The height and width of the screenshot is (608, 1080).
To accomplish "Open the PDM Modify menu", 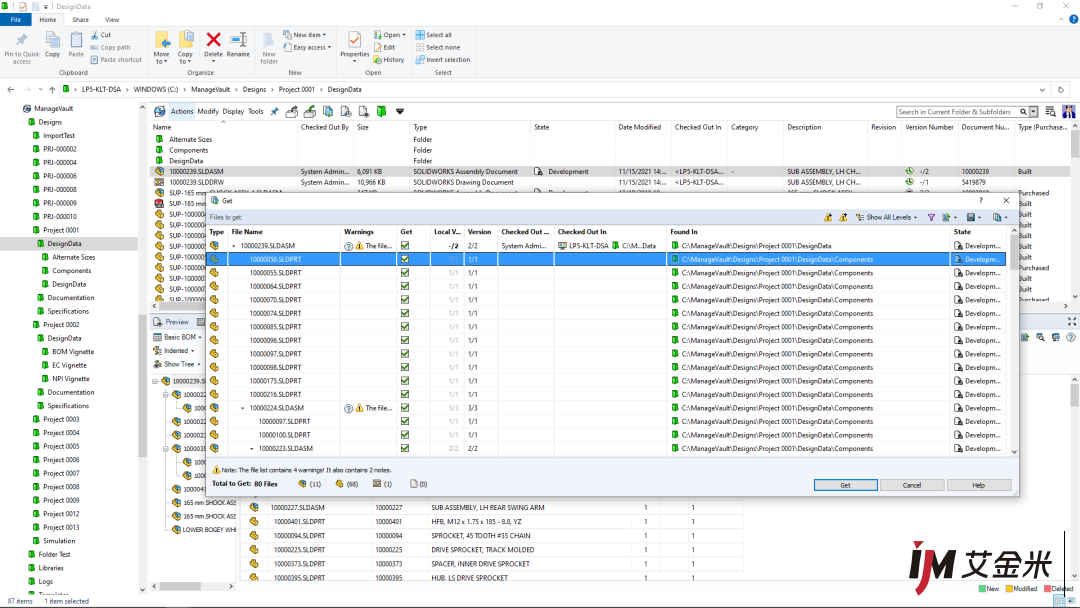I will [x=208, y=112].
